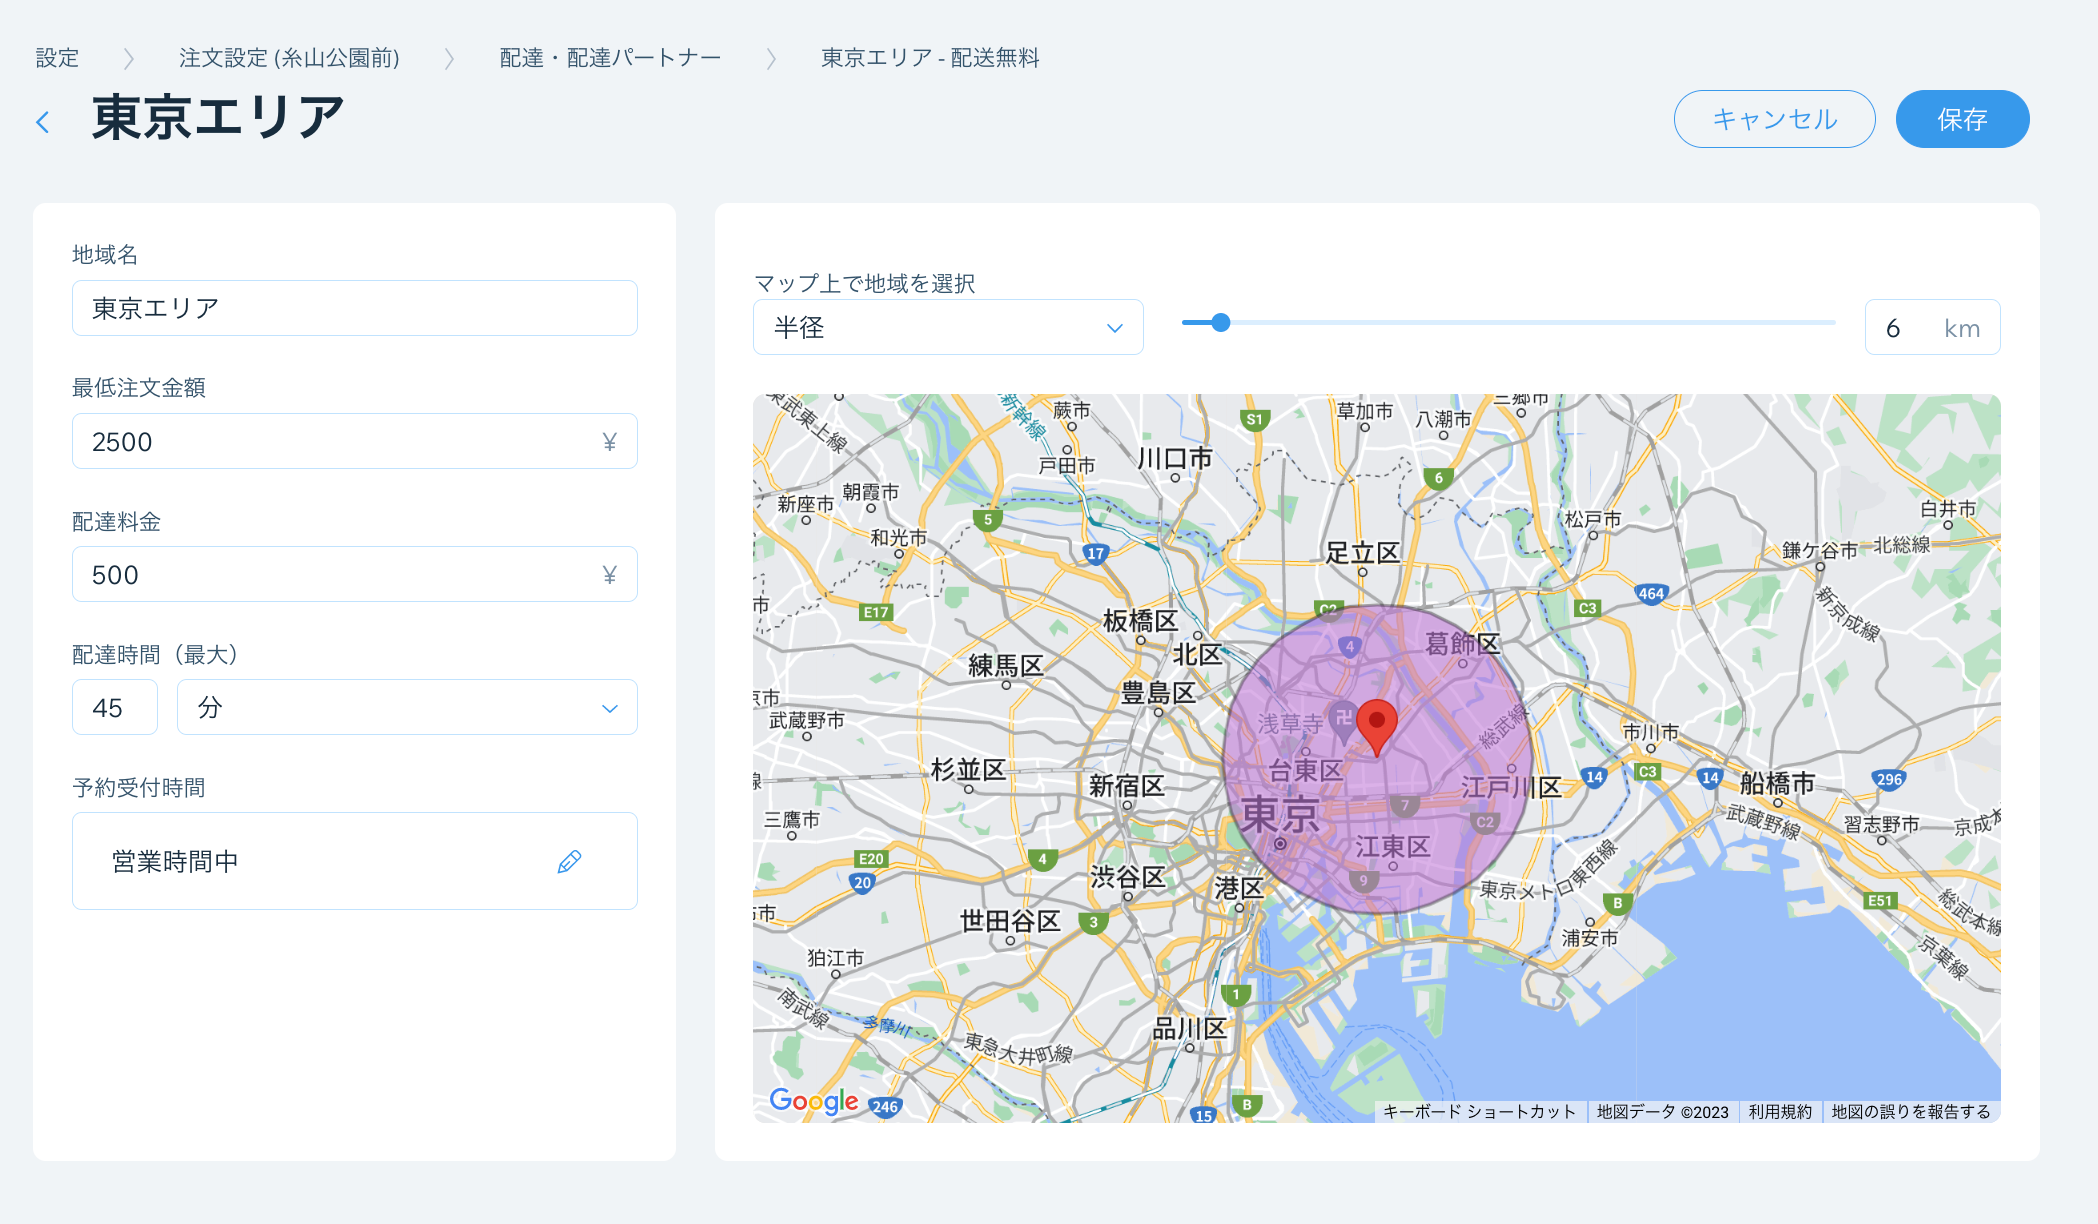Click the 設定 menu item in breadcrumb

(58, 58)
